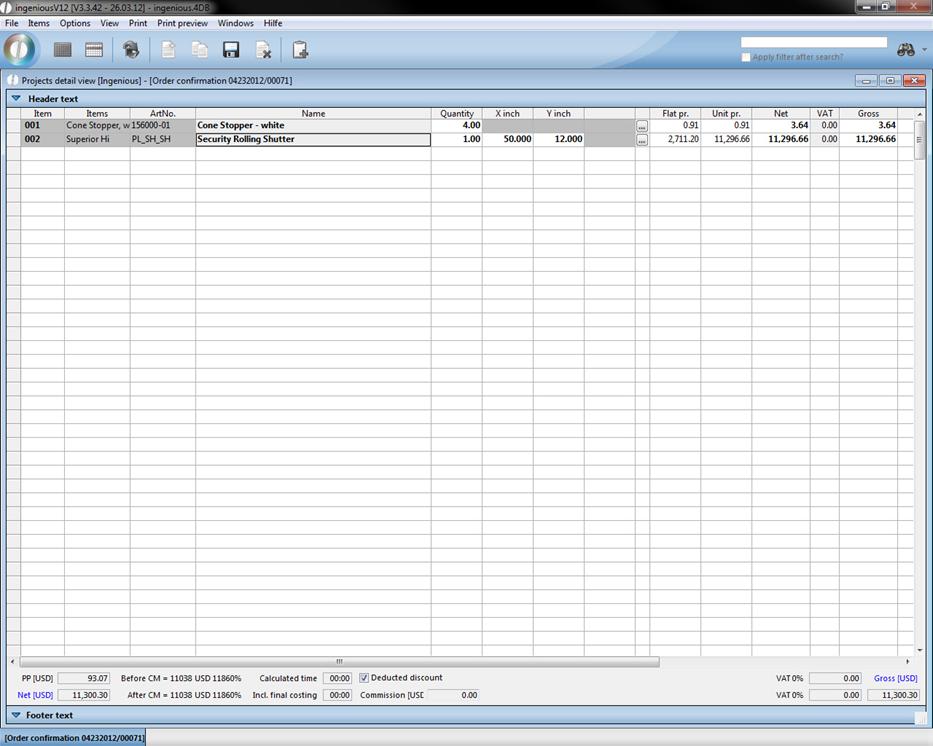Open the dropdown arrow beside the binoculars

(924, 50)
